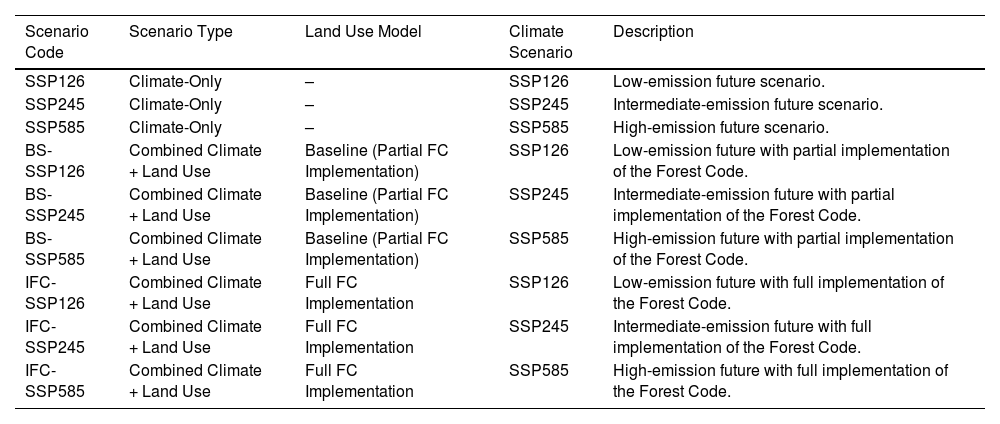Select the IFC-SSP245 scenario code cell
The height and width of the screenshot is (424, 1000).
(55, 336)
